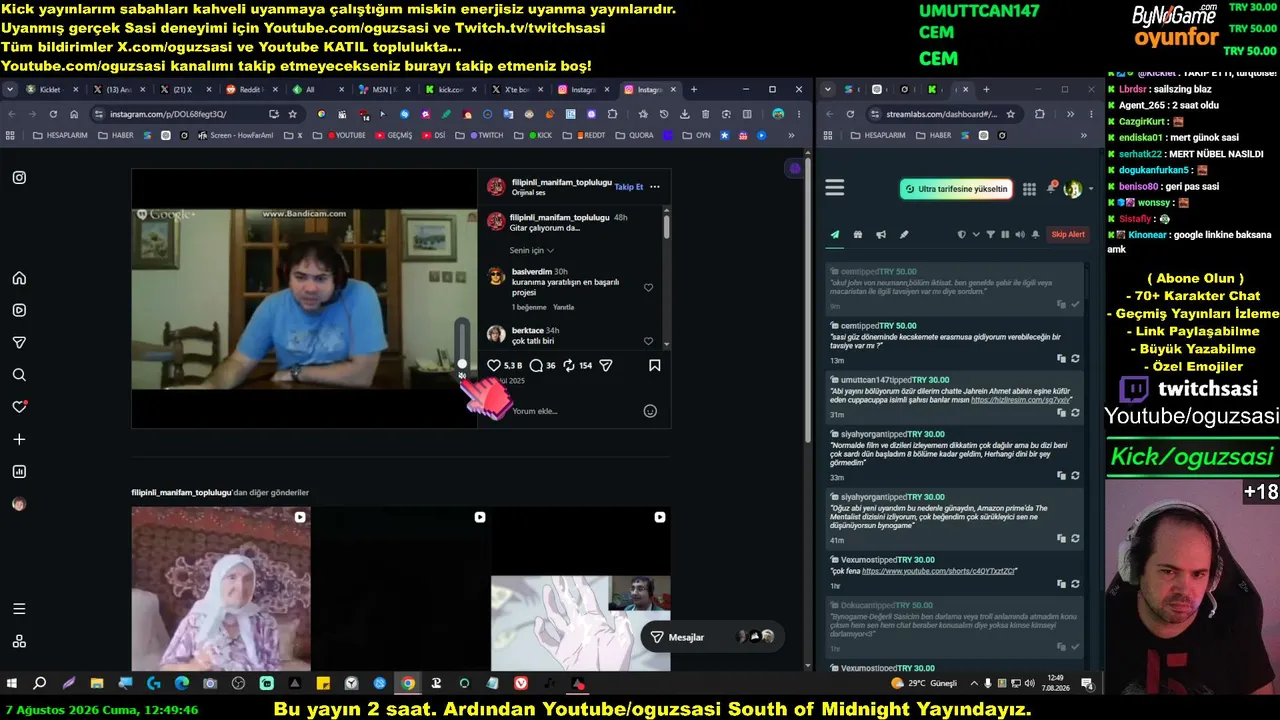1280x720 pixels.
Task: Create a new Instagram post with plus icon
Action: point(19,439)
